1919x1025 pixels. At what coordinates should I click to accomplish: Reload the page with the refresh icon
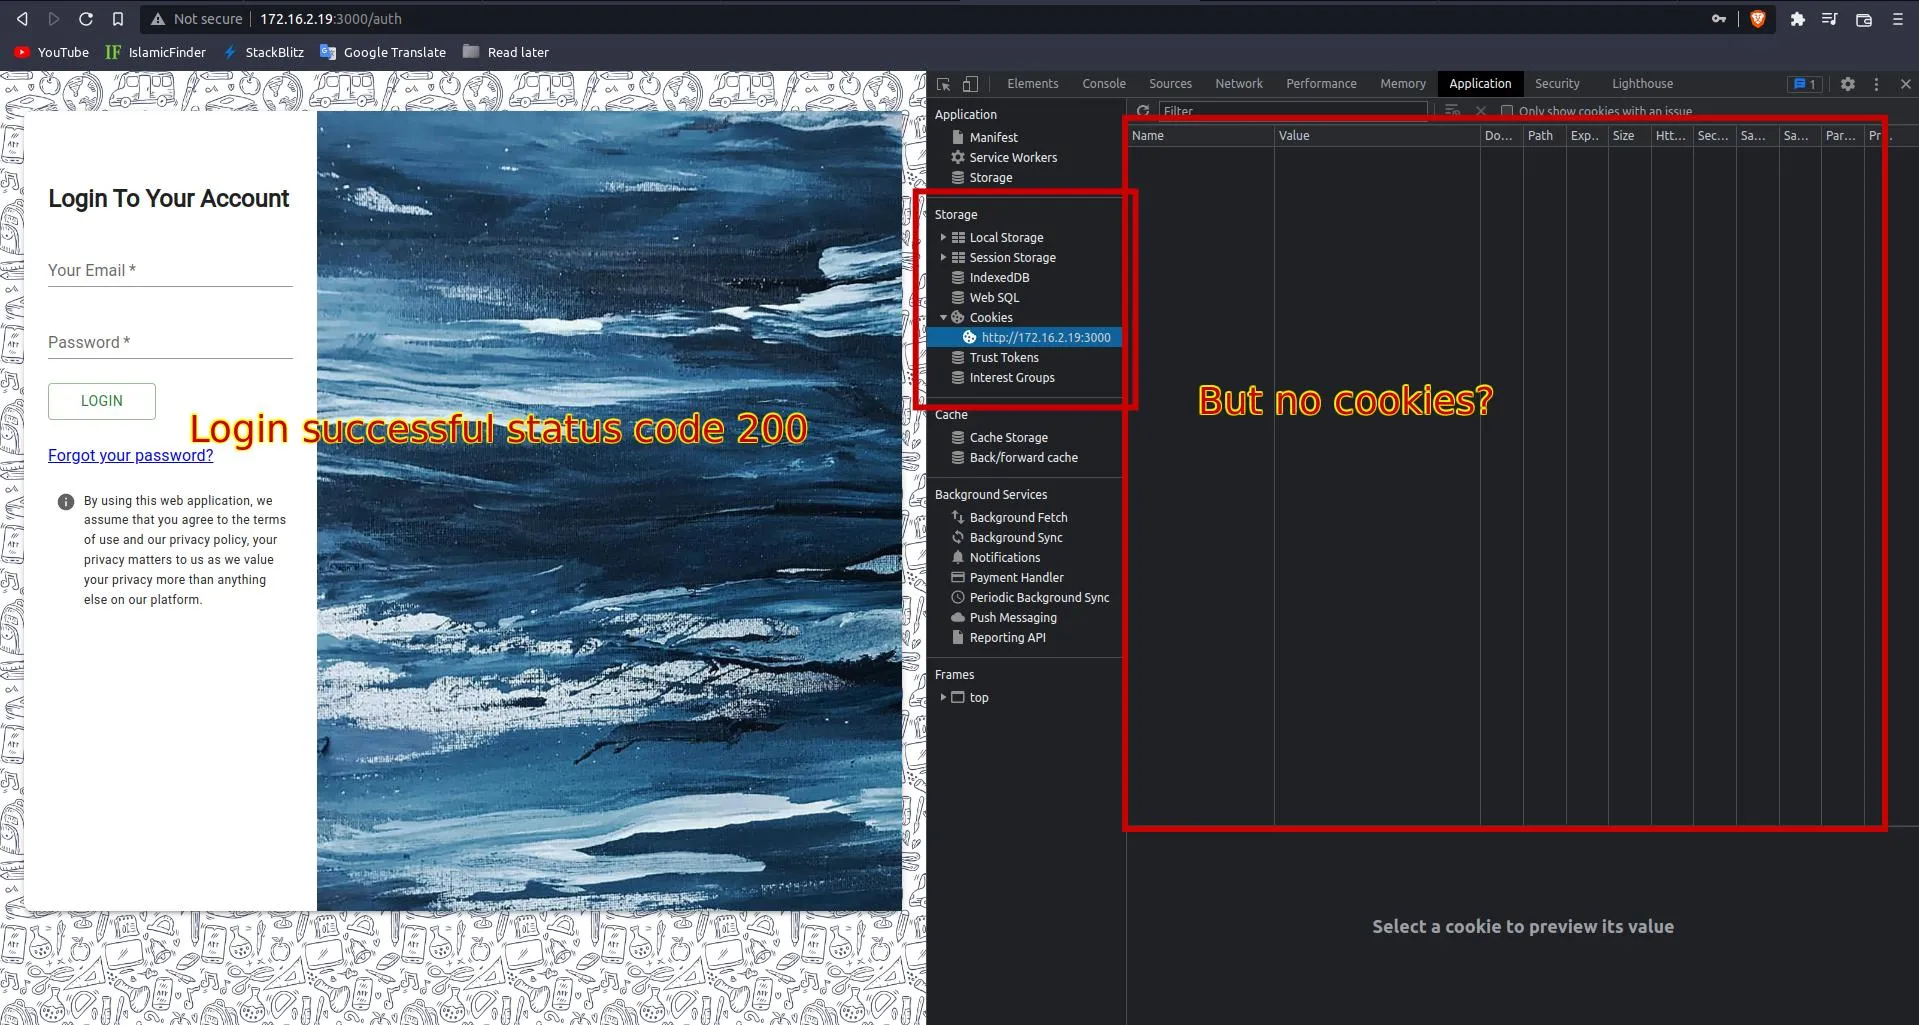tap(86, 19)
